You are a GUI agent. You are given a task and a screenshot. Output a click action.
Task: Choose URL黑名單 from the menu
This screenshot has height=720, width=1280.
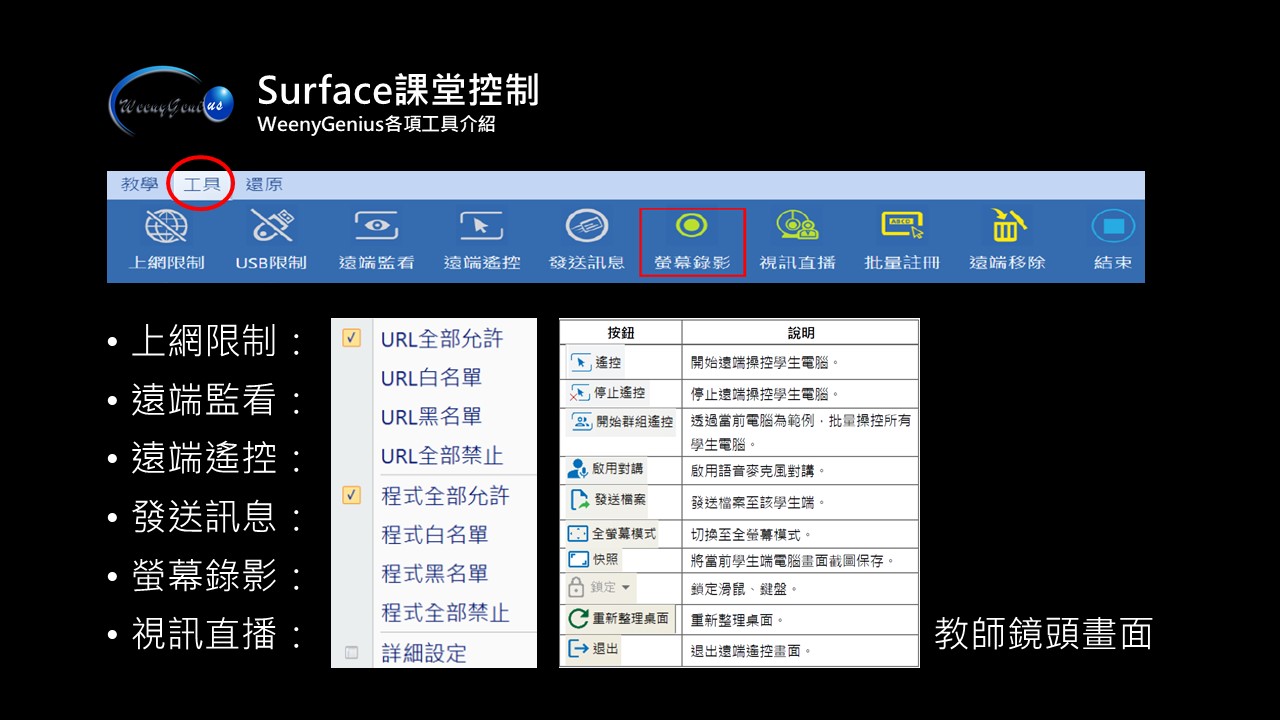(431, 417)
